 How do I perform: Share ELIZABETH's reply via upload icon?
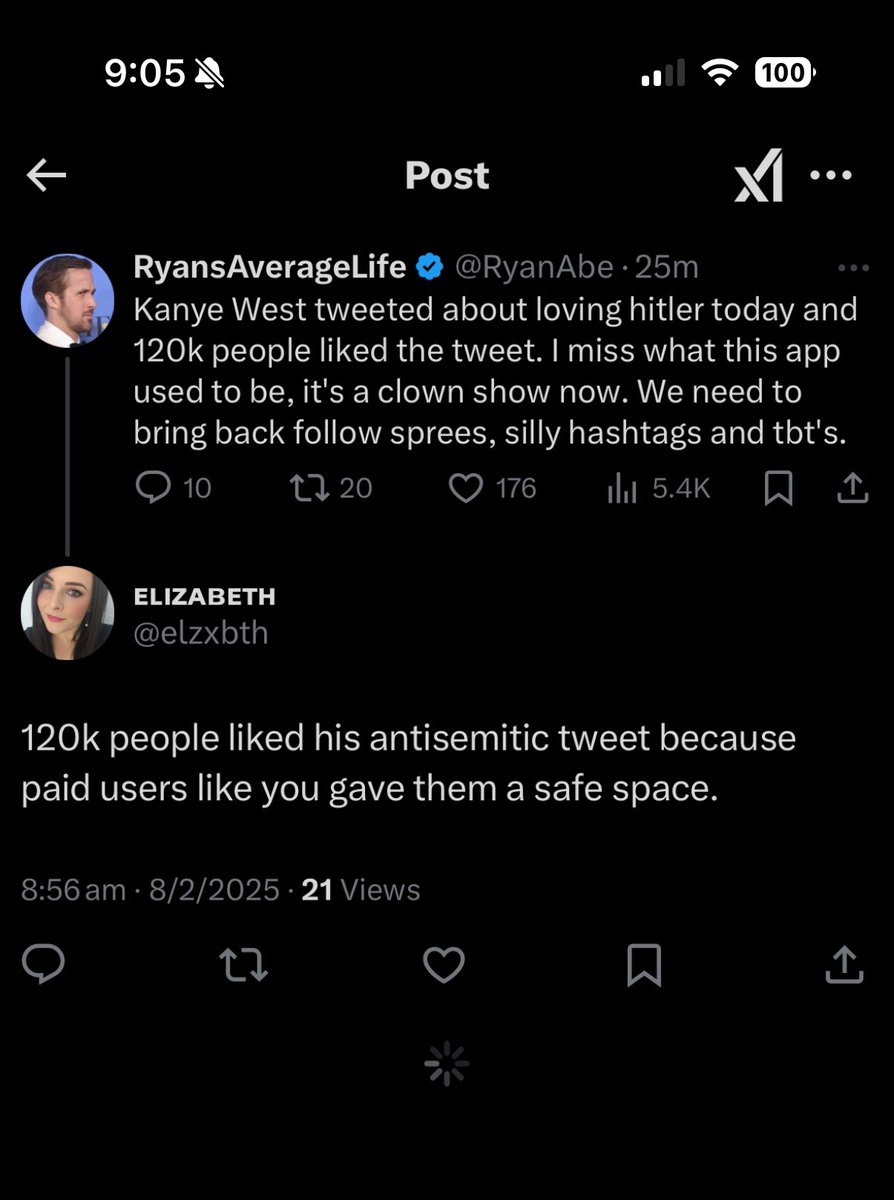pos(845,965)
